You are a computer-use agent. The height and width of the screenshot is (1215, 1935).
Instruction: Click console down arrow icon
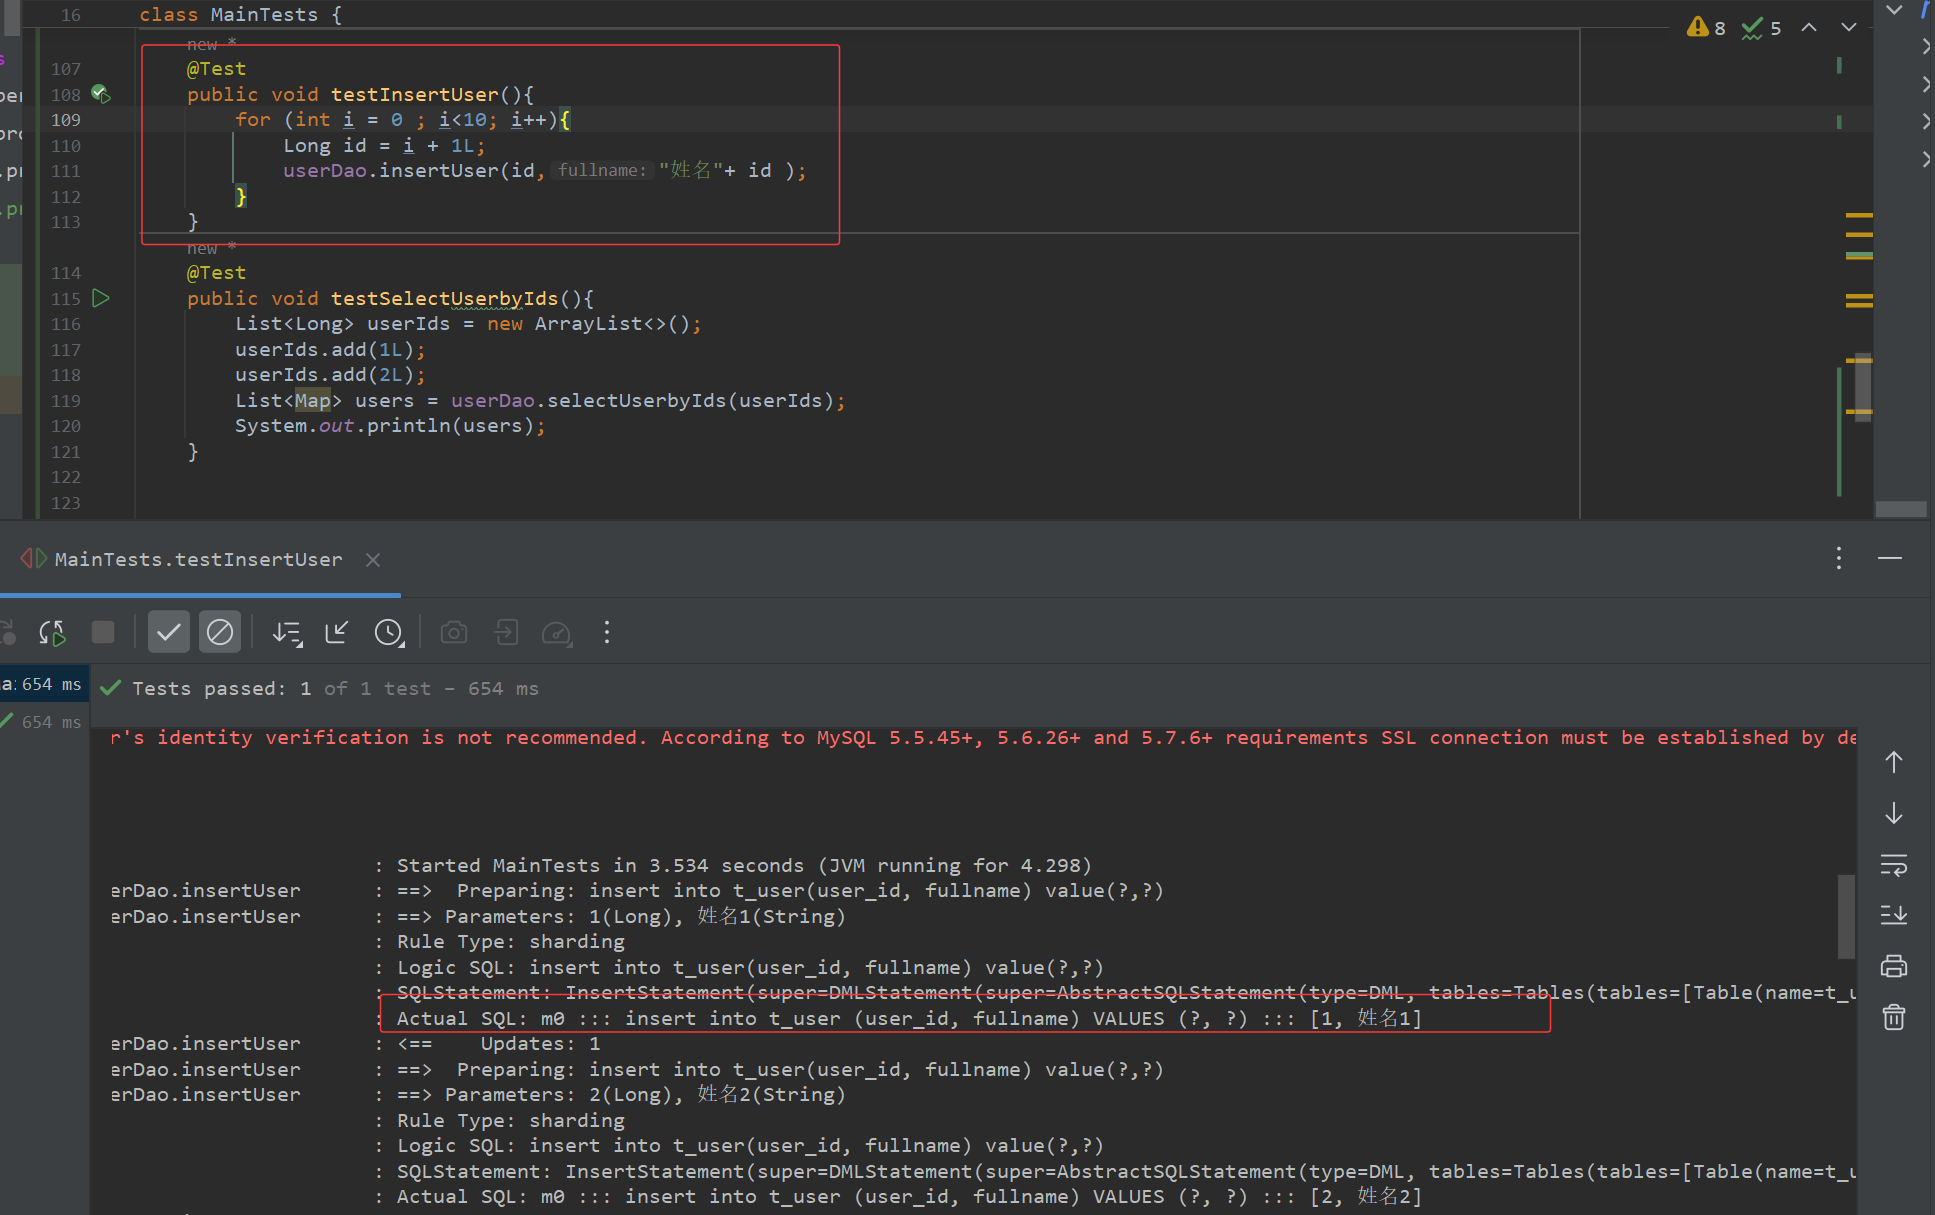(1894, 813)
